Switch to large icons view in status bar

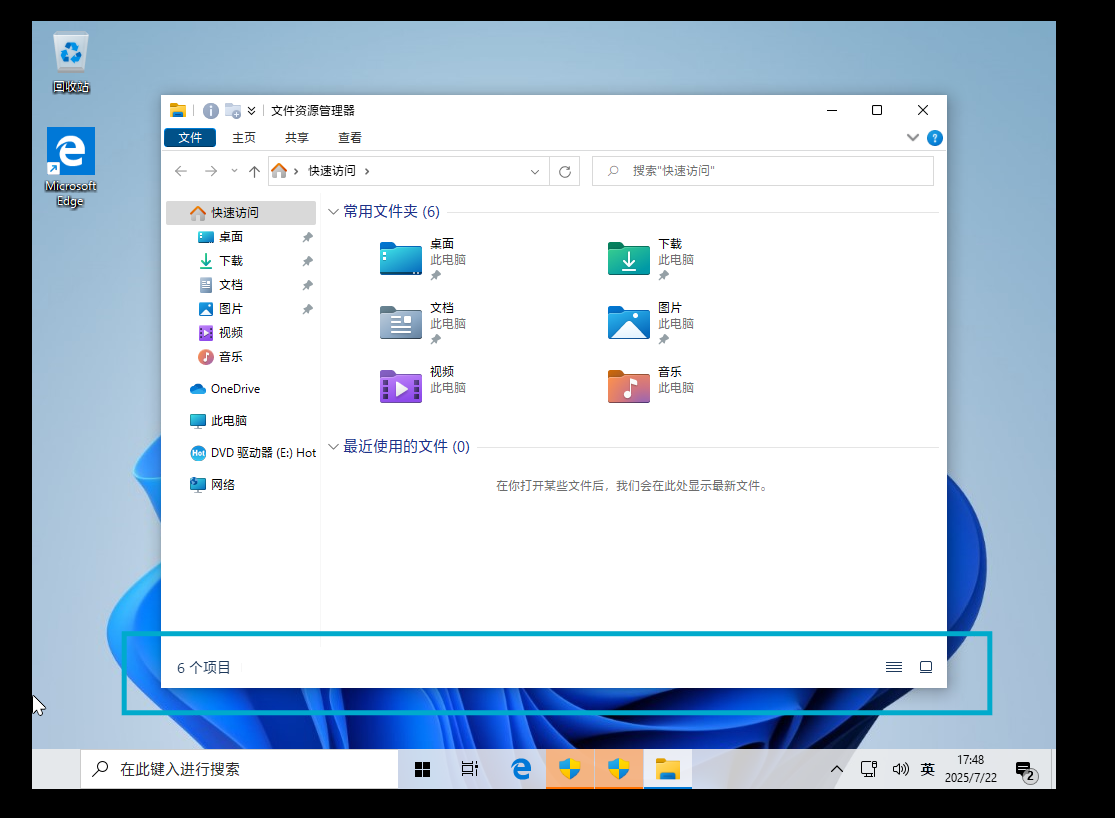[926, 667]
